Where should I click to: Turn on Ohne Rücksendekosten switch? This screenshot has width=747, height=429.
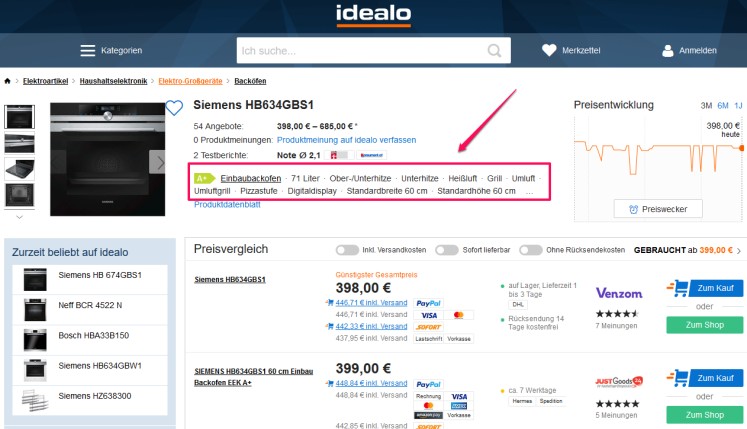point(531,250)
